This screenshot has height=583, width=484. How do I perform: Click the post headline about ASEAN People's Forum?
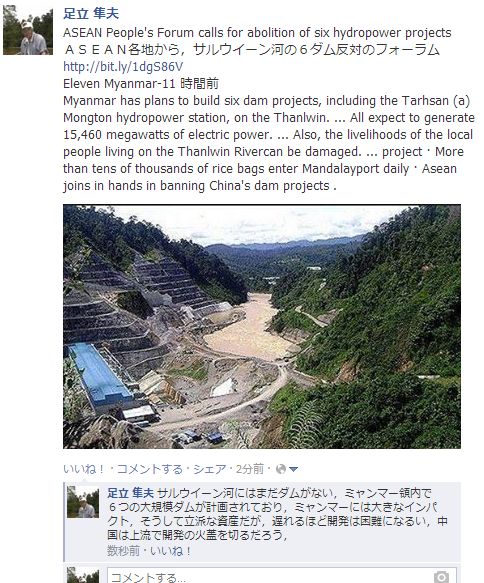[x=257, y=33]
